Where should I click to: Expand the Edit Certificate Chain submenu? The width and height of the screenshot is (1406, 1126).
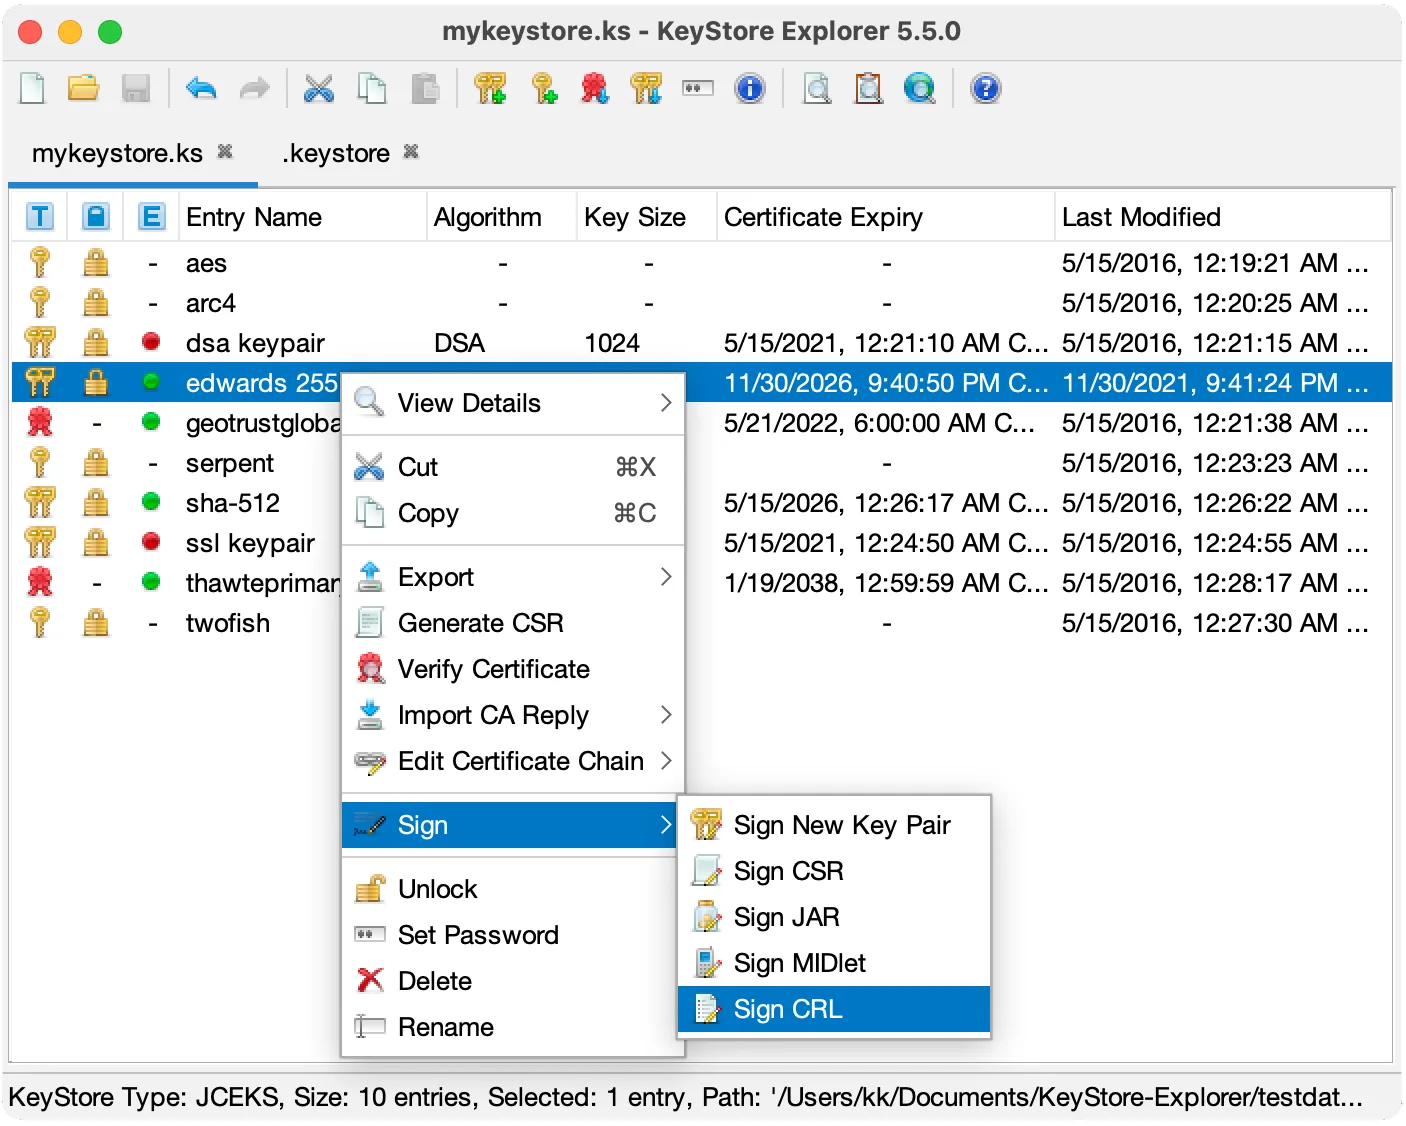pos(513,761)
